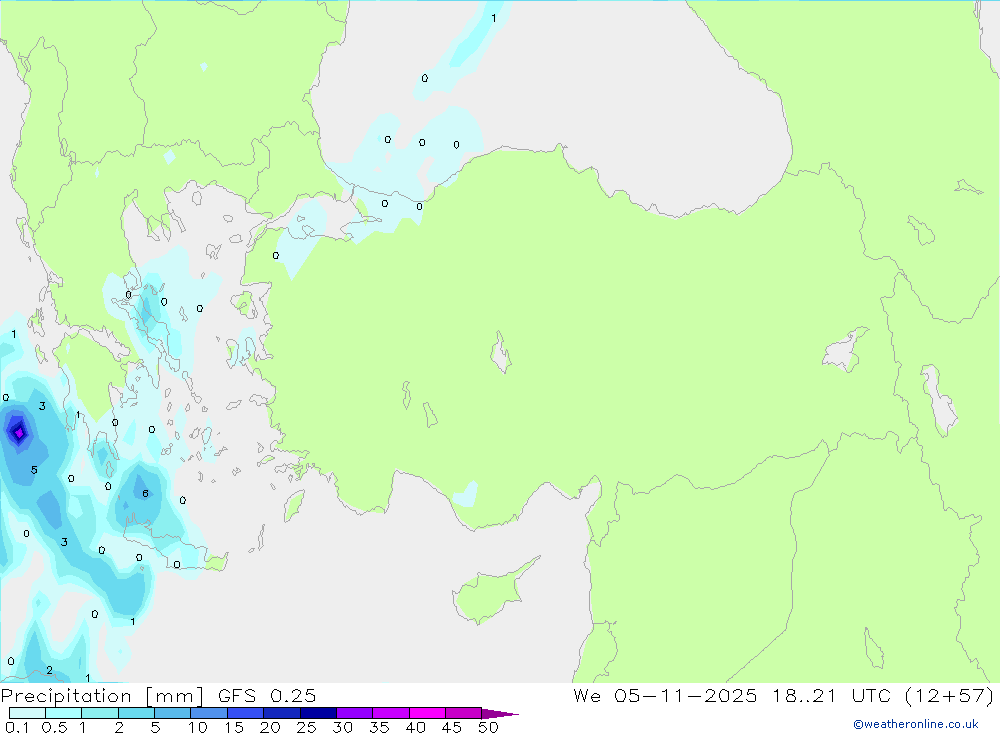The image size is (1000, 733).
Task: Click the '25' legend scale label
Action: (x=306, y=727)
